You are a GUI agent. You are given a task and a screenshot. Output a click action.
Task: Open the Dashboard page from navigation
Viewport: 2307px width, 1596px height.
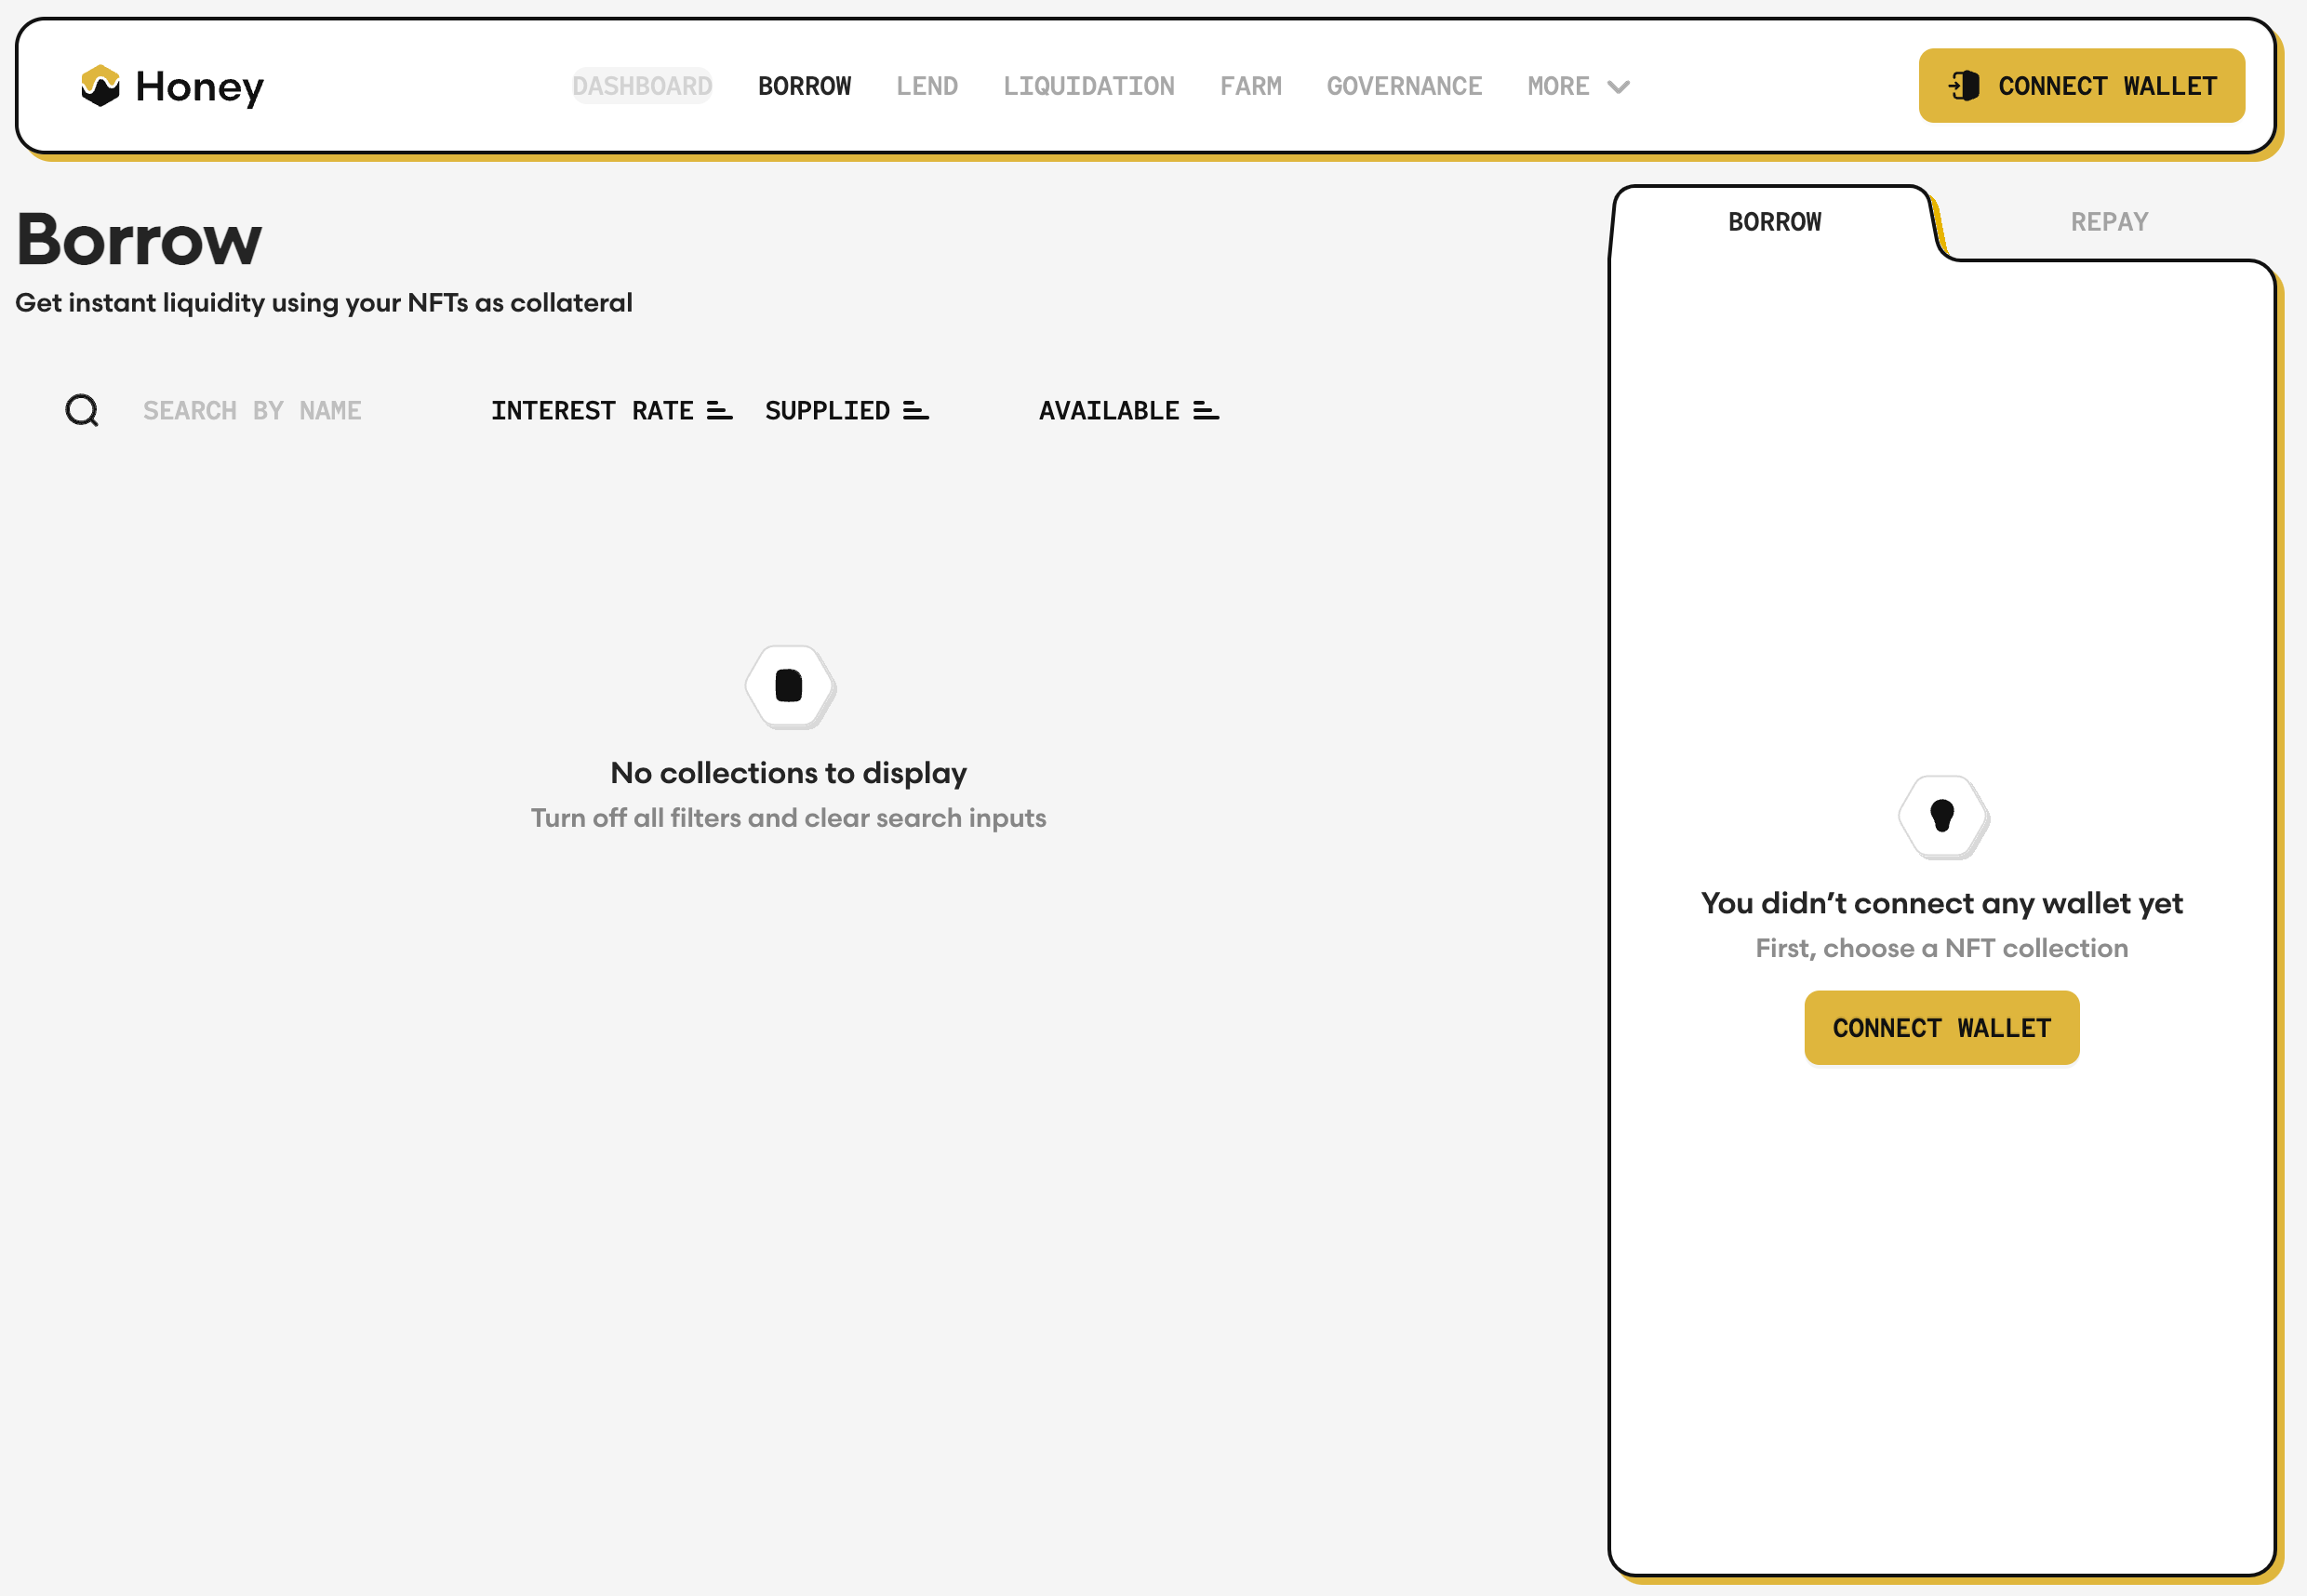pyautogui.click(x=642, y=86)
